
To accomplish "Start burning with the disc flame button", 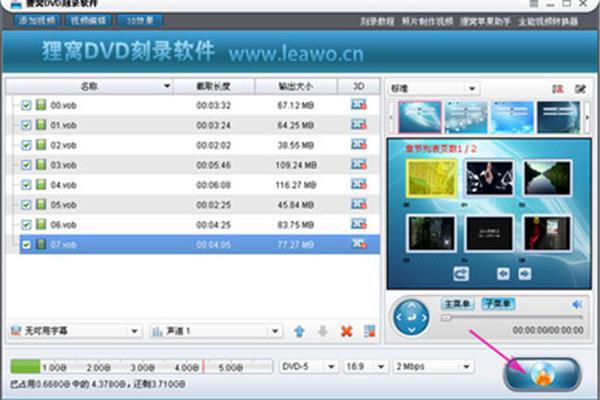I will point(542,374).
